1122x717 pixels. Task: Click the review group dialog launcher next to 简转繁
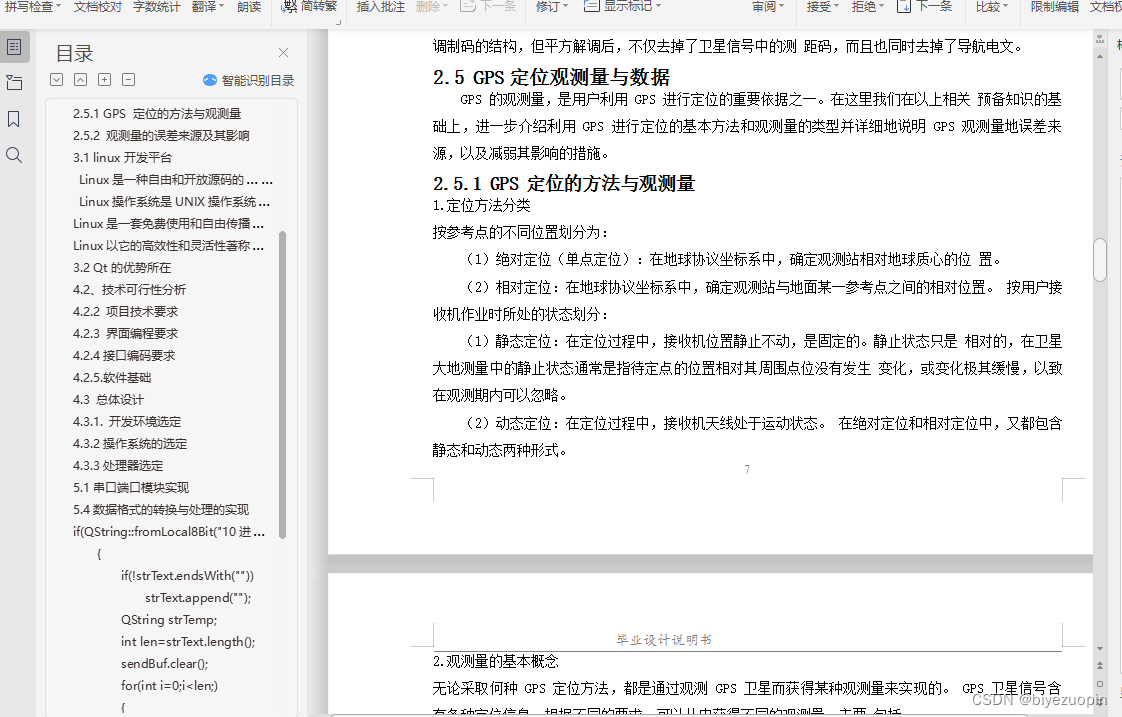pyautogui.click(x=338, y=22)
